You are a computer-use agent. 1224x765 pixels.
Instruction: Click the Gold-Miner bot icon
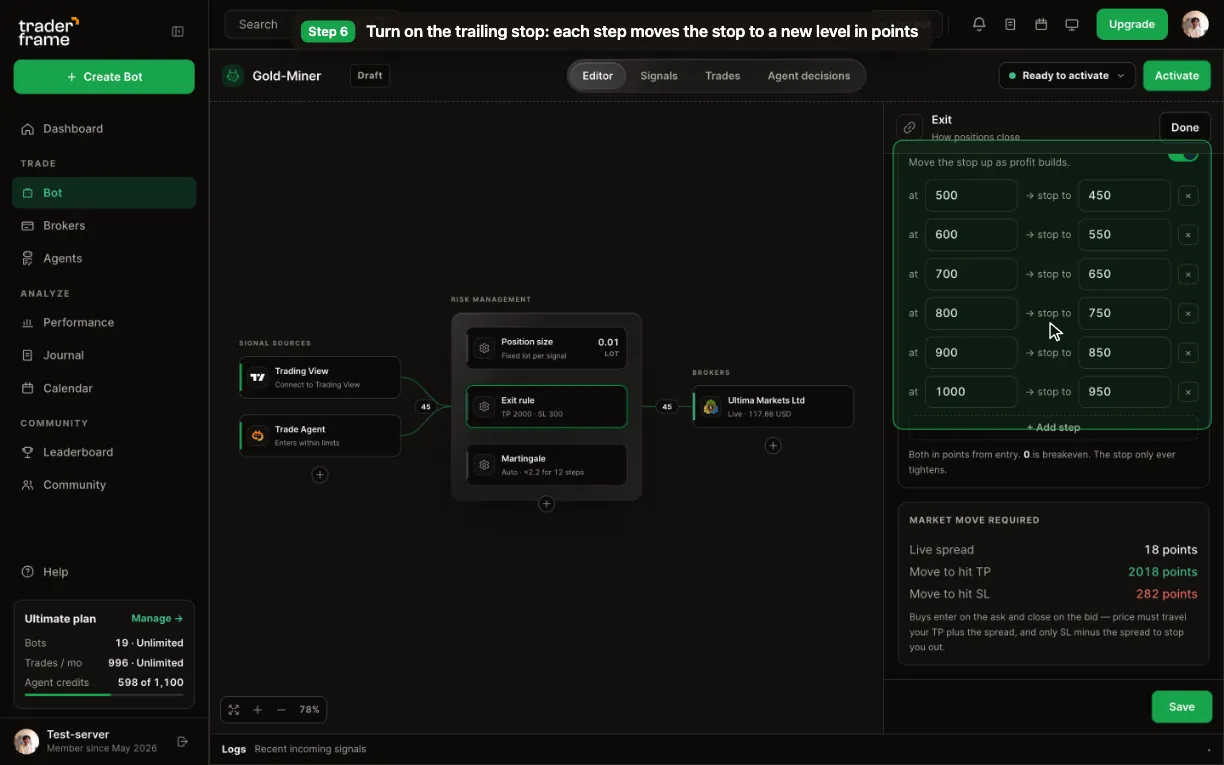pyautogui.click(x=233, y=75)
